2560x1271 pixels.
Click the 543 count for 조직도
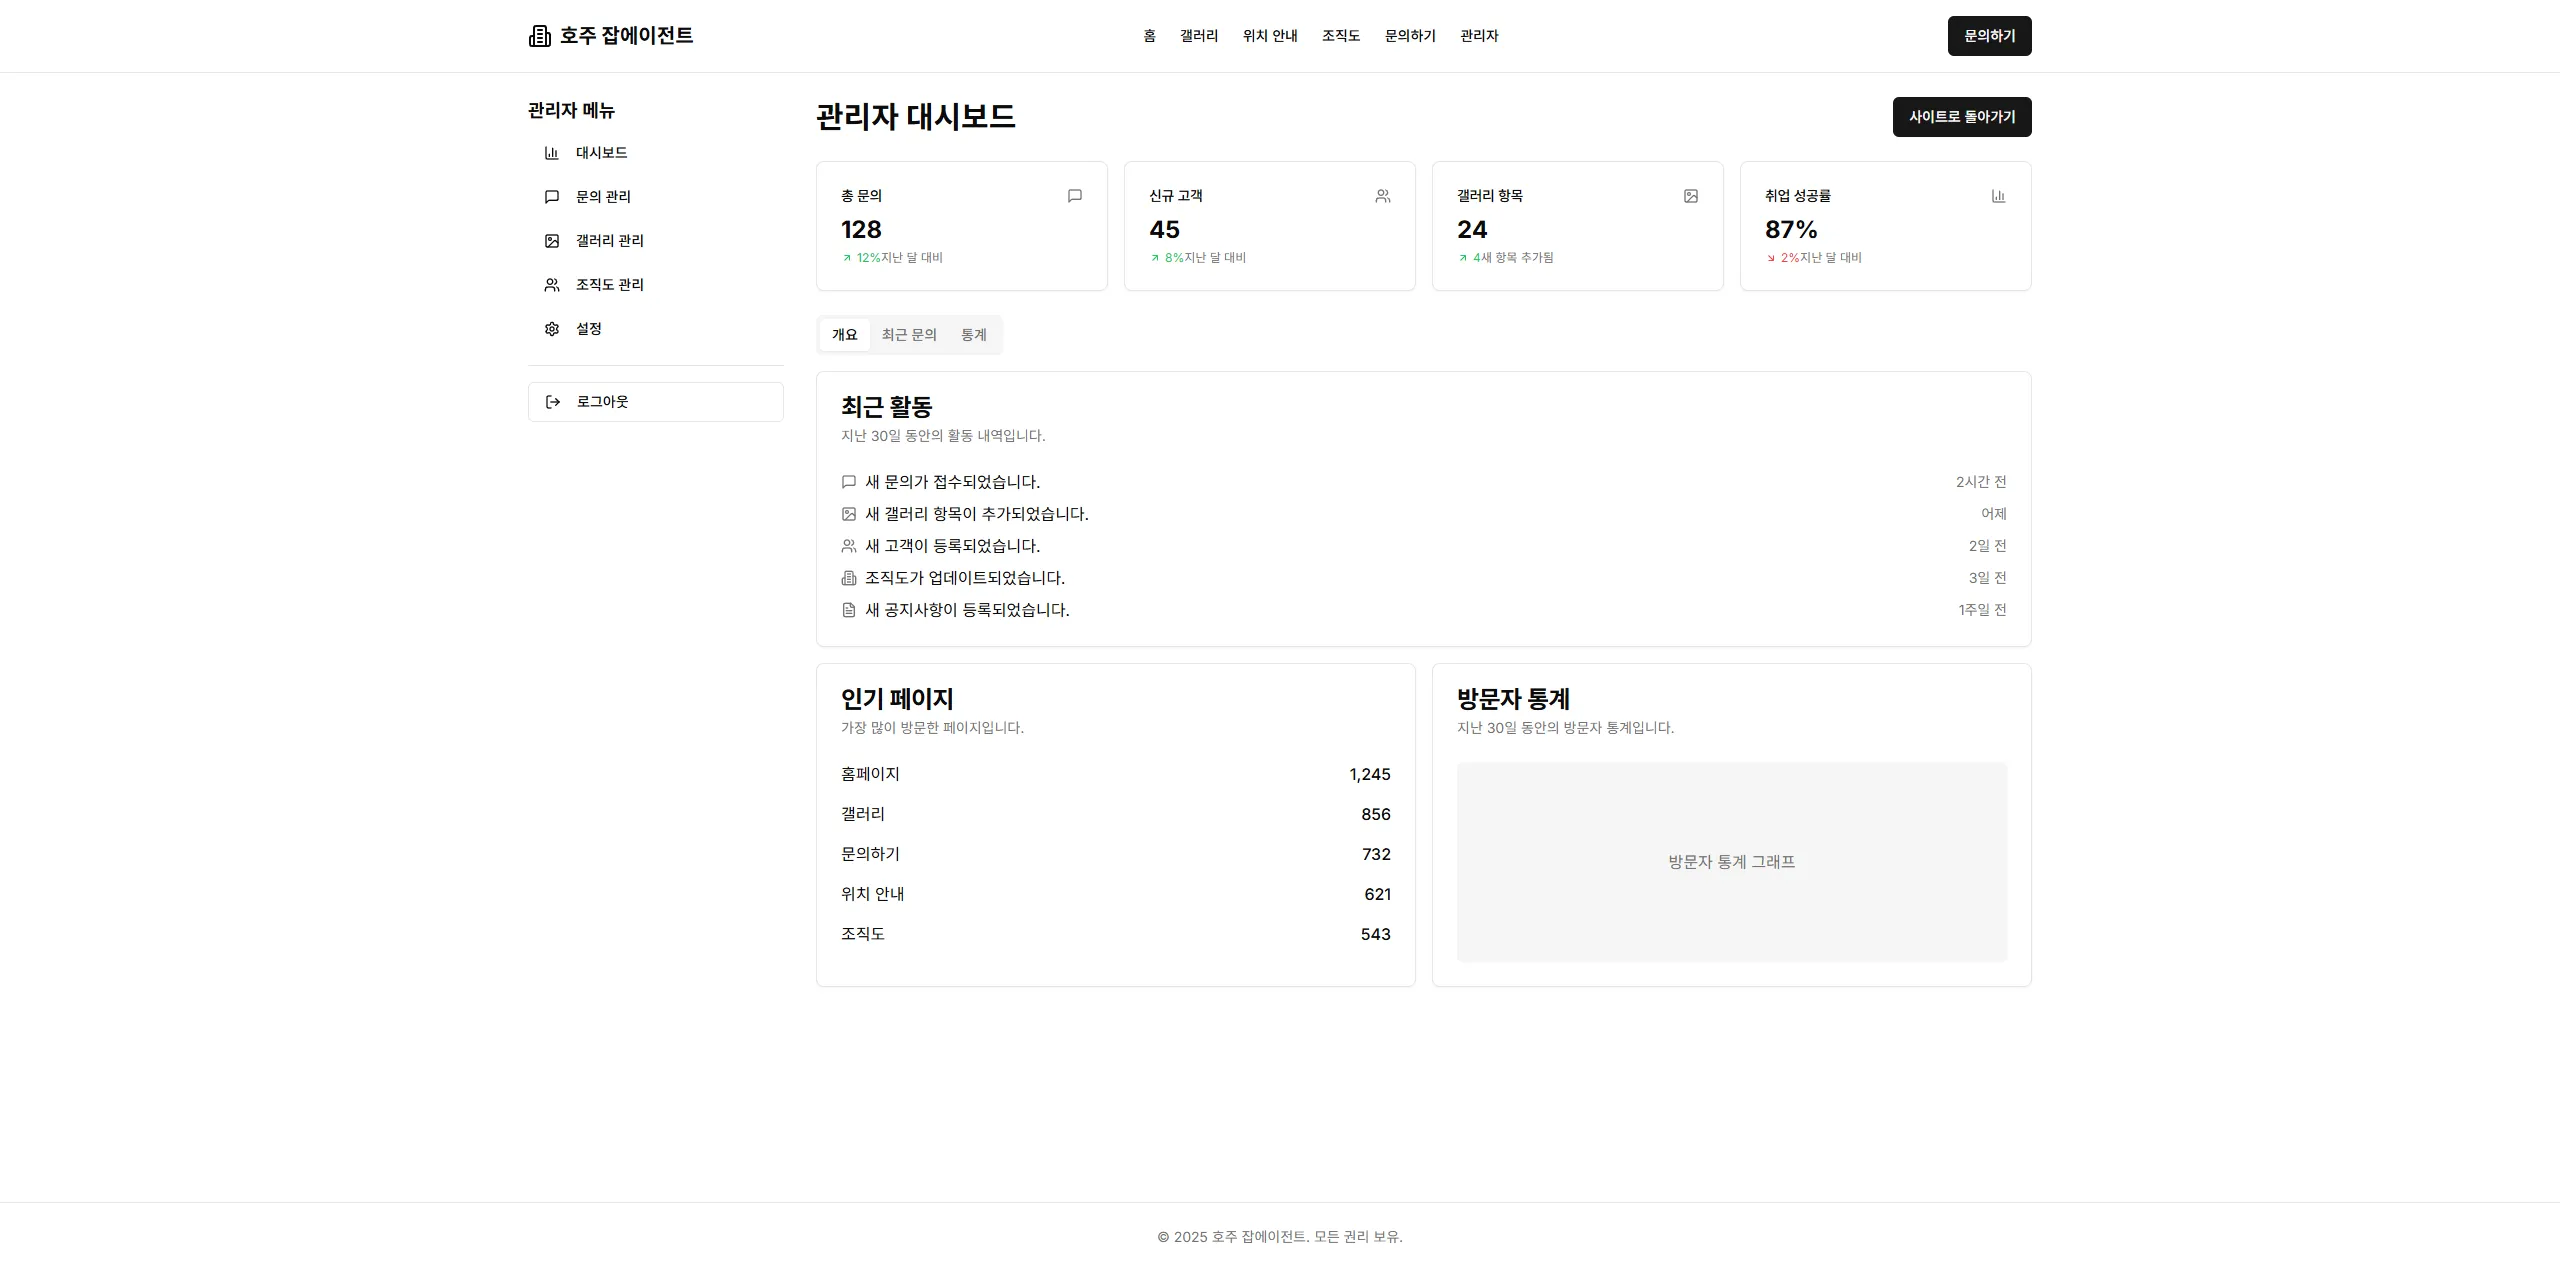(x=1376, y=934)
